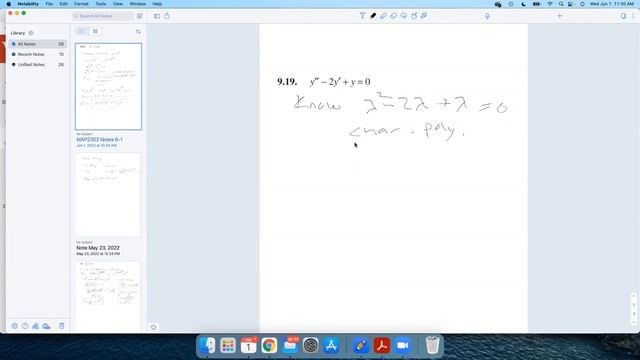This screenshot has width=640, height=360.
Task: Open Spotlight search in menu bar
Action: (x=561, y=4)
